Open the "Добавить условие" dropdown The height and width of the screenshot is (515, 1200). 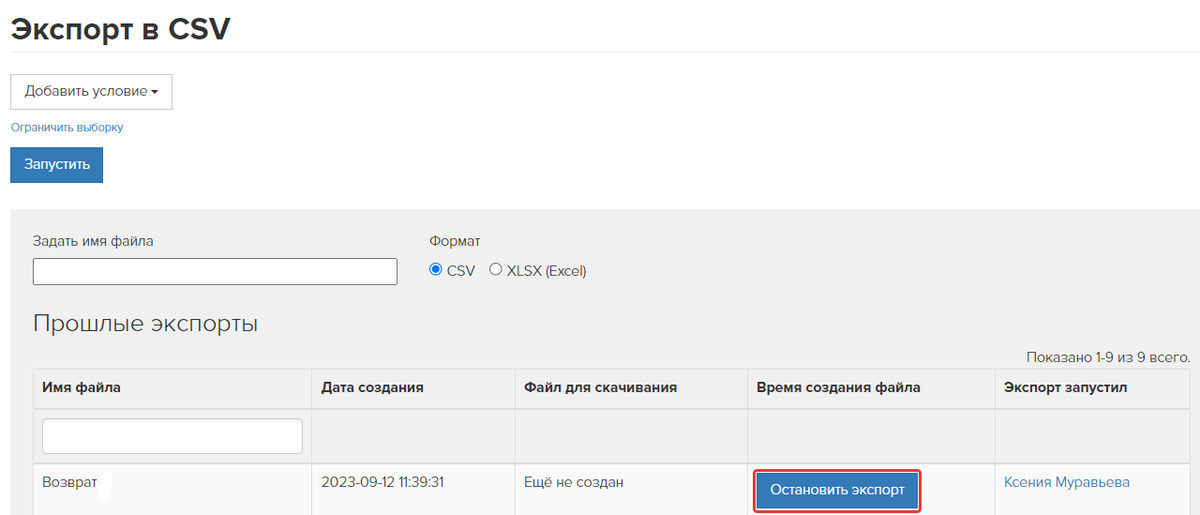[x=91, y=91]
